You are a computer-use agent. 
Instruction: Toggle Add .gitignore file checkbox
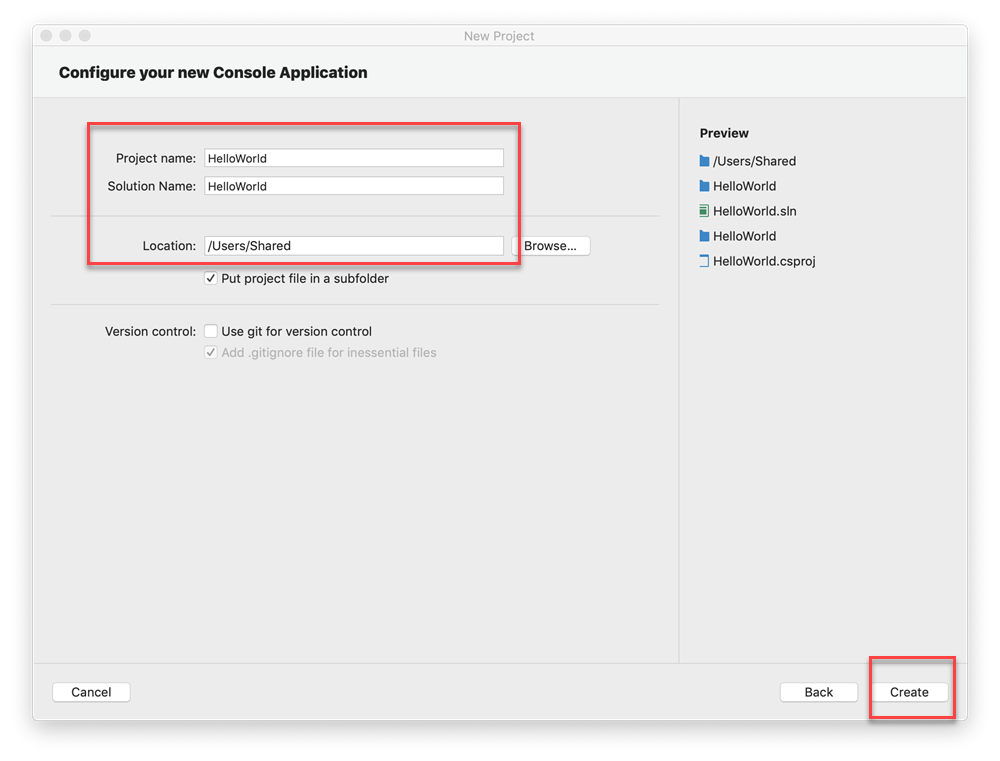coord(210,352)
